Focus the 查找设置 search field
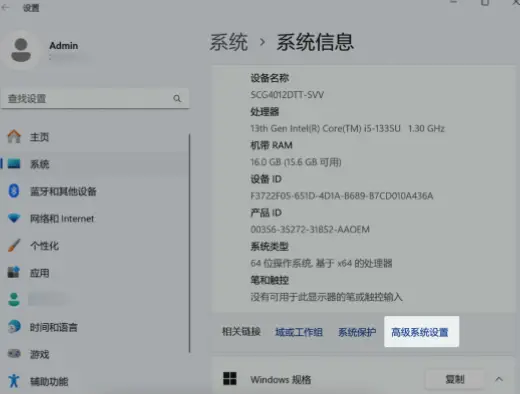Image resolution: width=520 pixels, height=395 pixels. 95,98
